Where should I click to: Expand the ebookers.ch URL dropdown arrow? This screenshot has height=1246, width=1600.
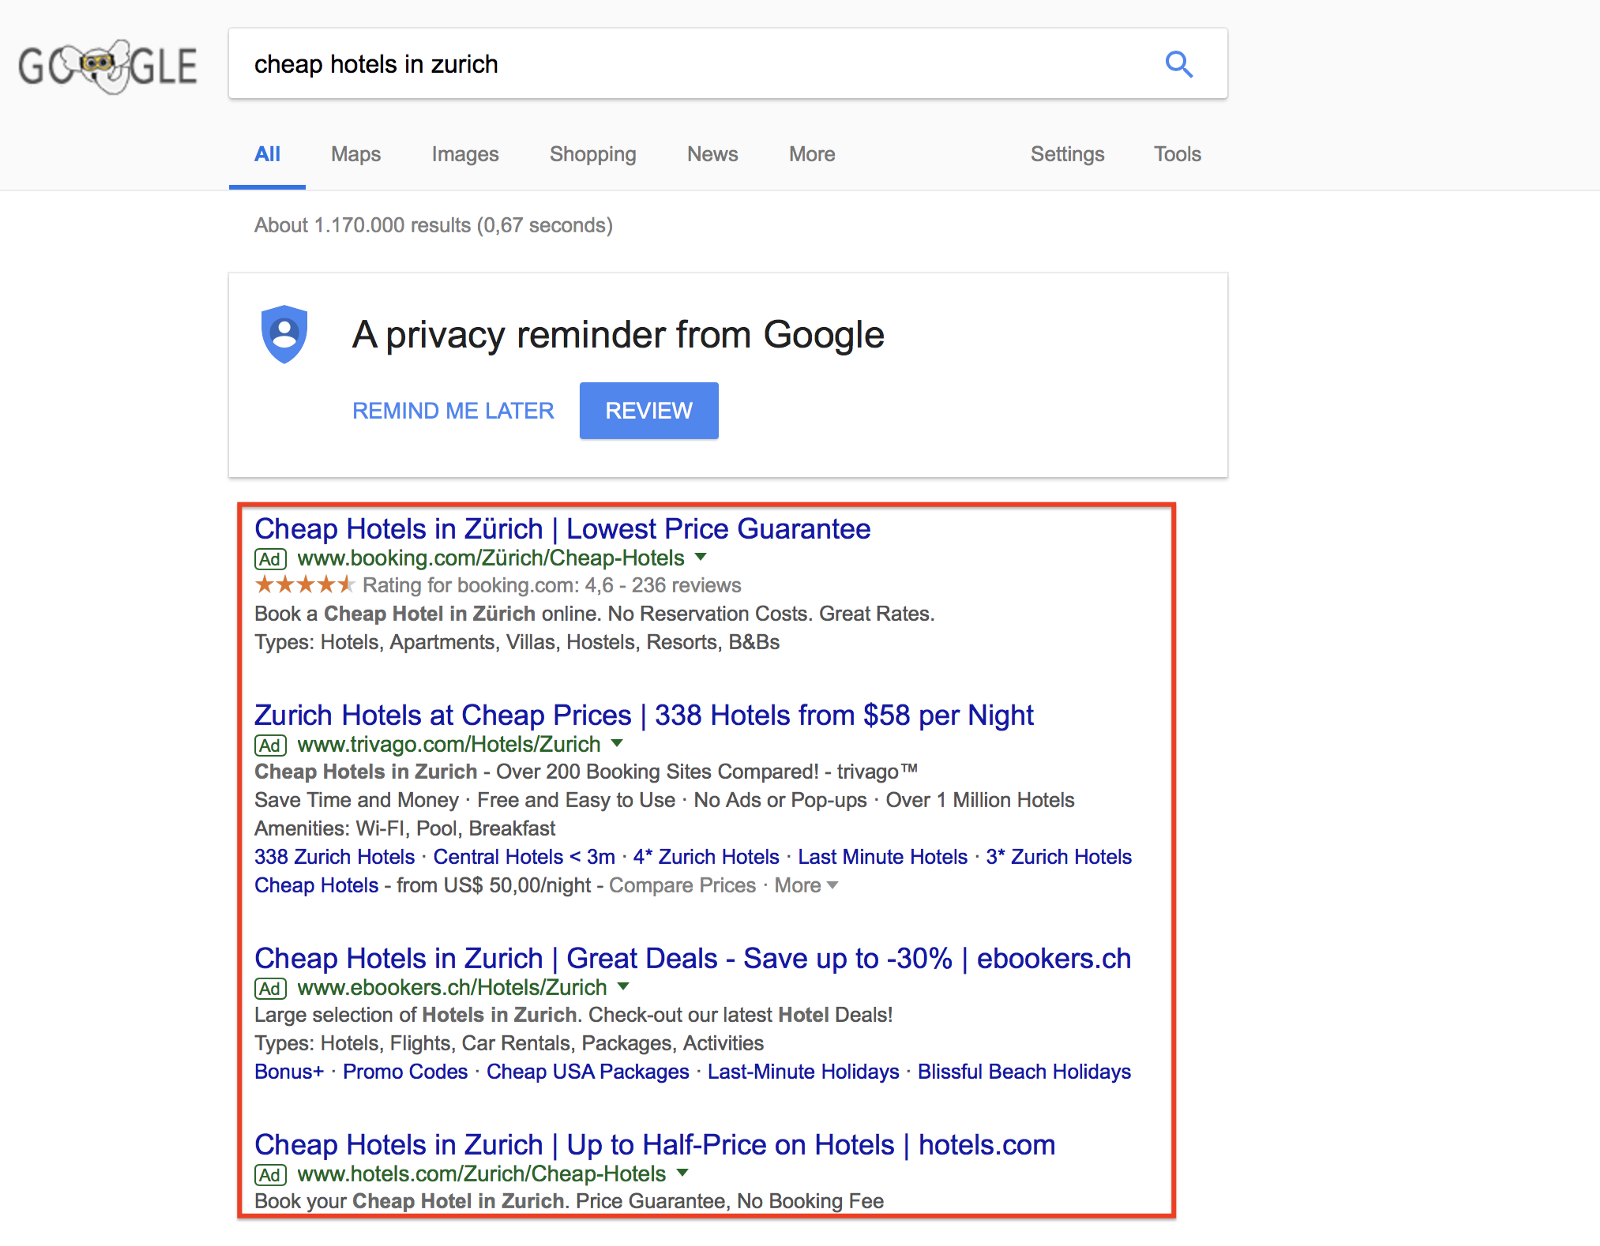click(x=623, y=986)
